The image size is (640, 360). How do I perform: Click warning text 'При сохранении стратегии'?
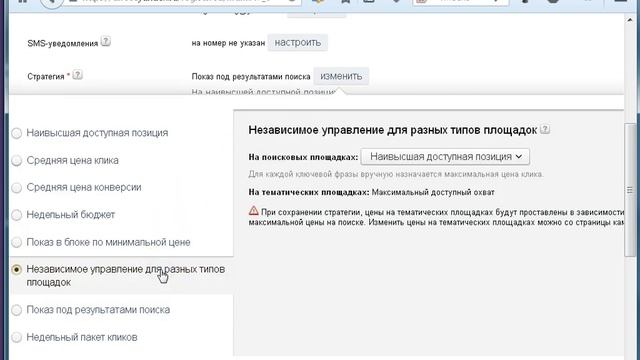coord(311,212)
